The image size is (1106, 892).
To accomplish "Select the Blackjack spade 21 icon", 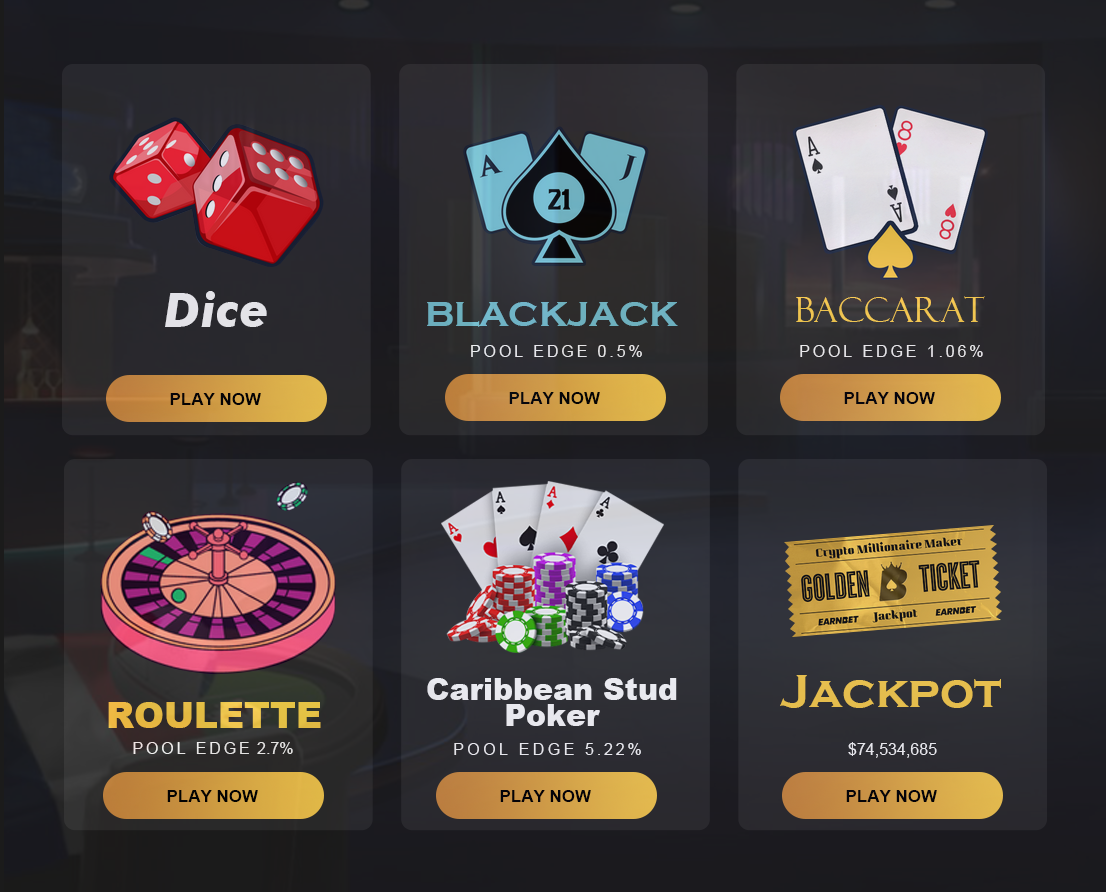I will click(556, 196).
